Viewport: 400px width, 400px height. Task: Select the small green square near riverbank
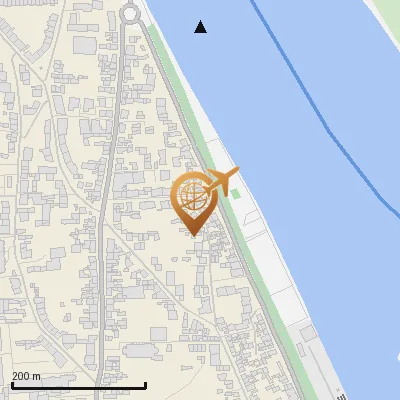coord(236,194)
